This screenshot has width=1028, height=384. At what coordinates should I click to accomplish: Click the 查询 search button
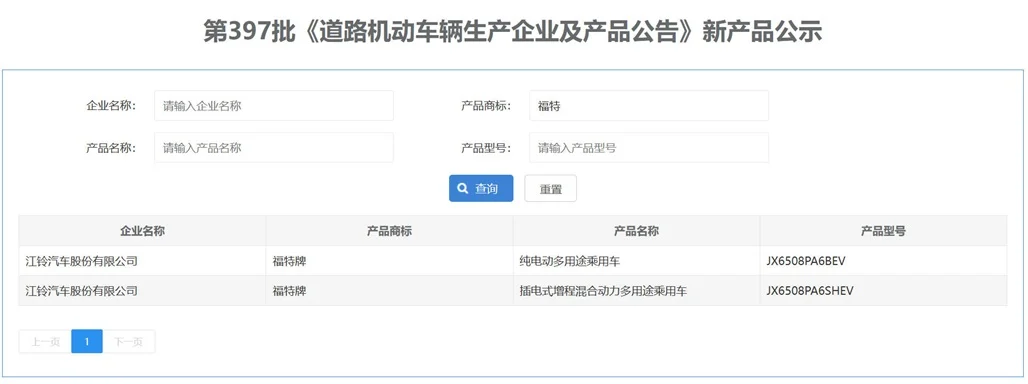[x=481, y=189]
